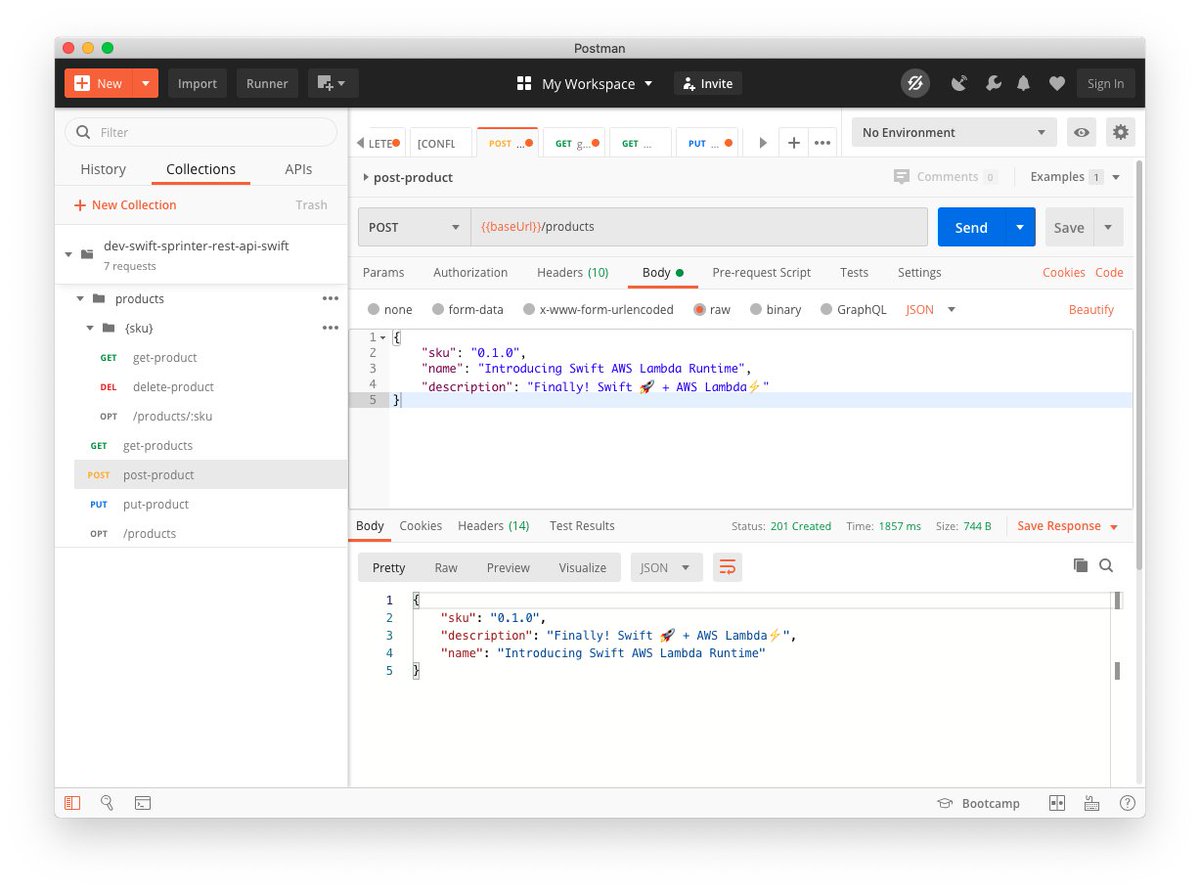Switch to the APIs tab
Screen dimensions: 1200x890
pos(298,169)
